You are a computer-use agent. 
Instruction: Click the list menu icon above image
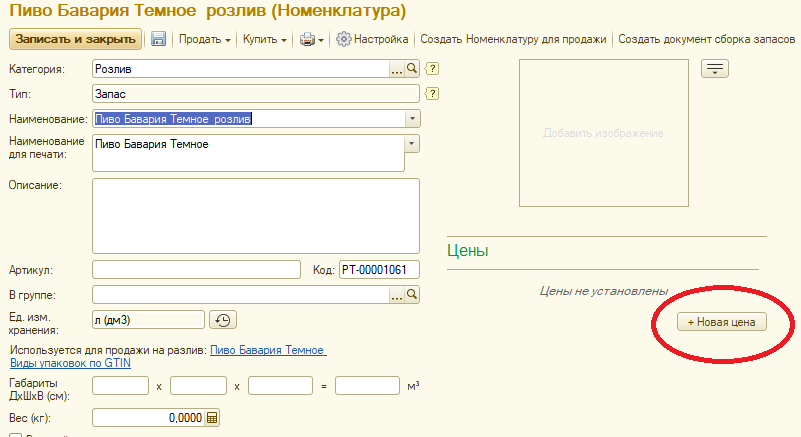[x=715, y=68]
